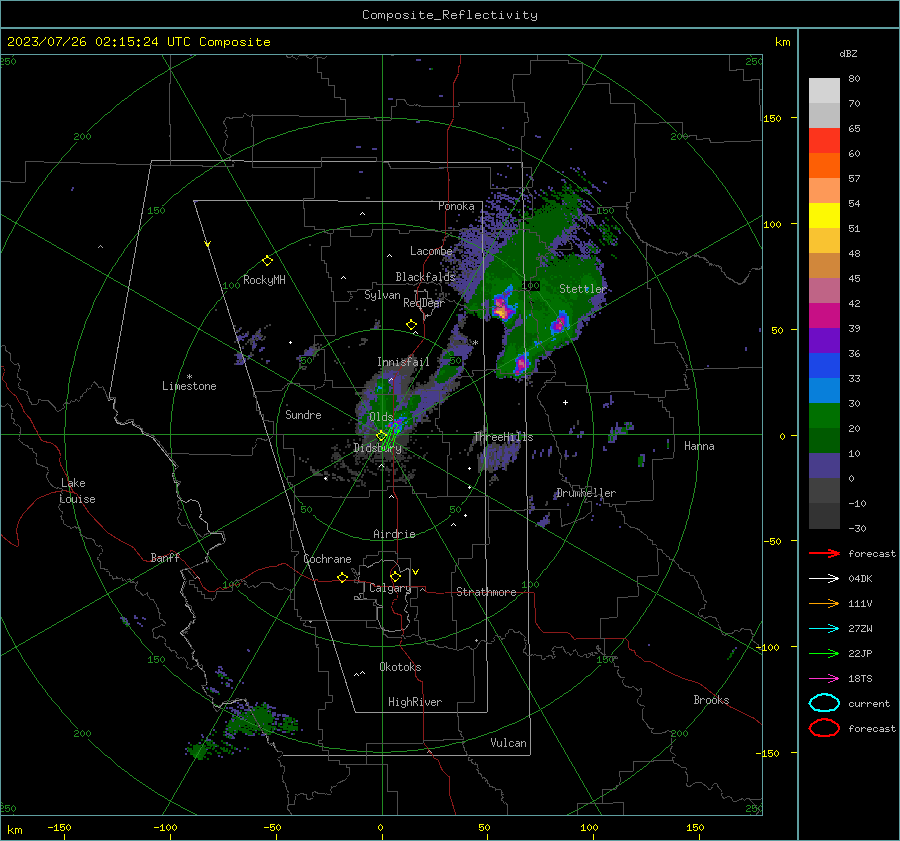The image size is (900, 841).
Task: Click the orange 60-57 dBZ color swatch
Action: [824, 166]
